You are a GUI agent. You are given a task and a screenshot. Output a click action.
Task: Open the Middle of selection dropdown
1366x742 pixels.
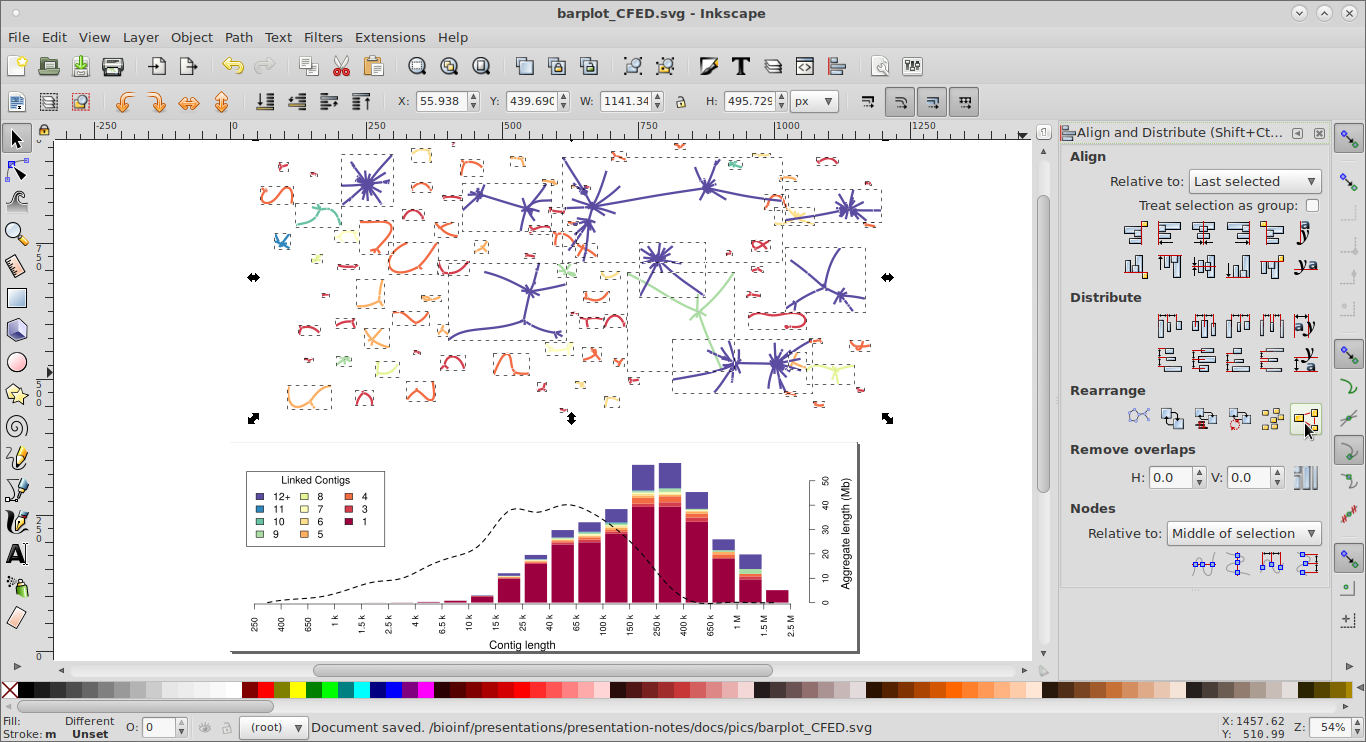point(1244,533)
